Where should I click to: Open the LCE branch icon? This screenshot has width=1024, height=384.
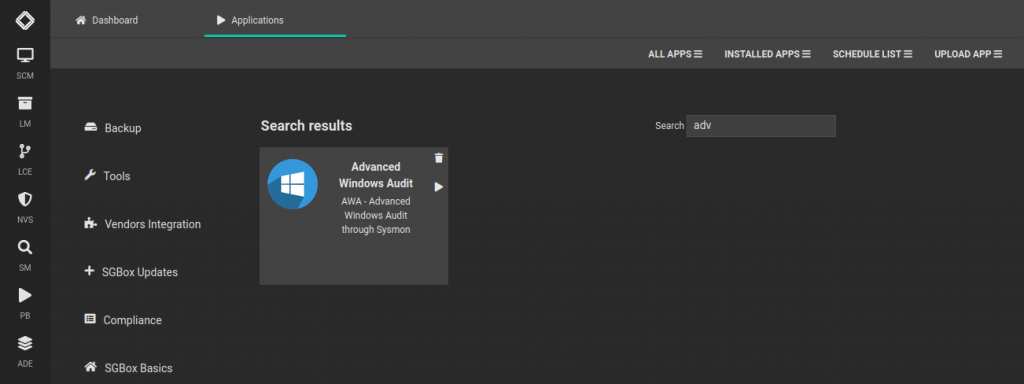25,152
